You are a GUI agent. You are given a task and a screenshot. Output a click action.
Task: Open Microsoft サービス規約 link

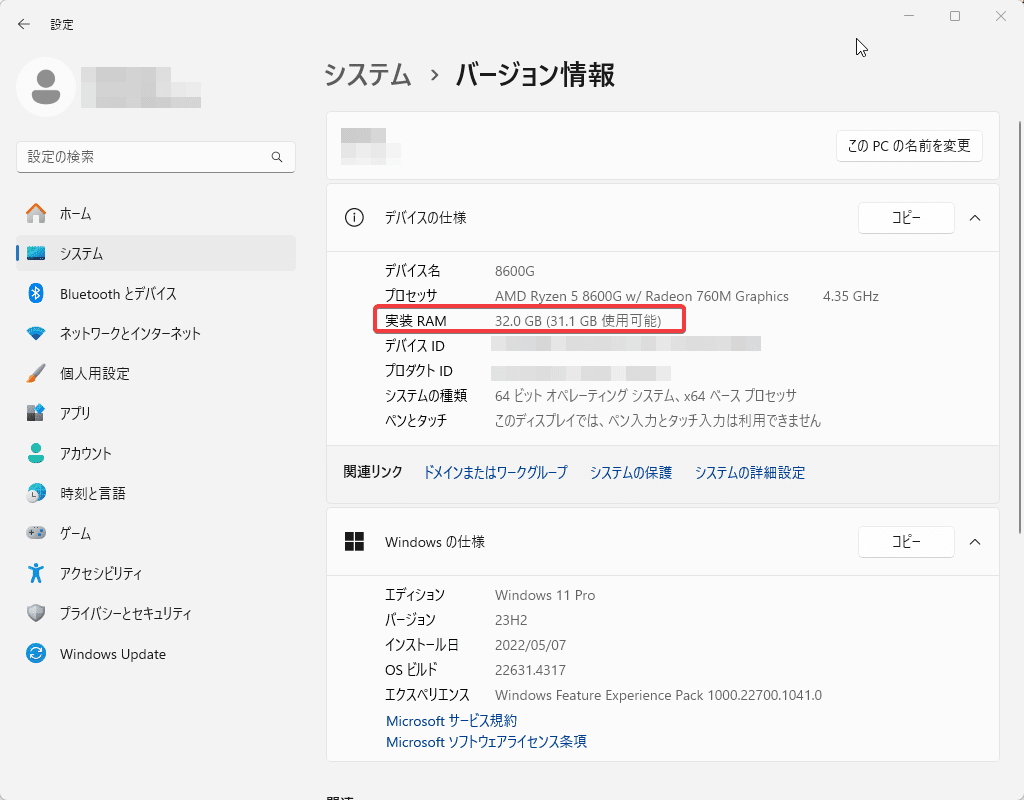click(451, 721)
